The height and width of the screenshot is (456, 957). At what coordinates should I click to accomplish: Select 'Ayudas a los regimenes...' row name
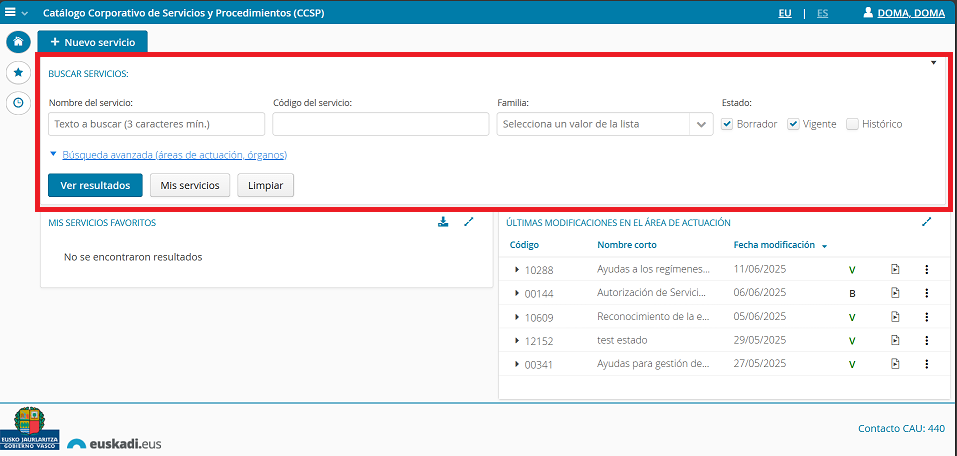pyautogui.click(x=654, y=269)
